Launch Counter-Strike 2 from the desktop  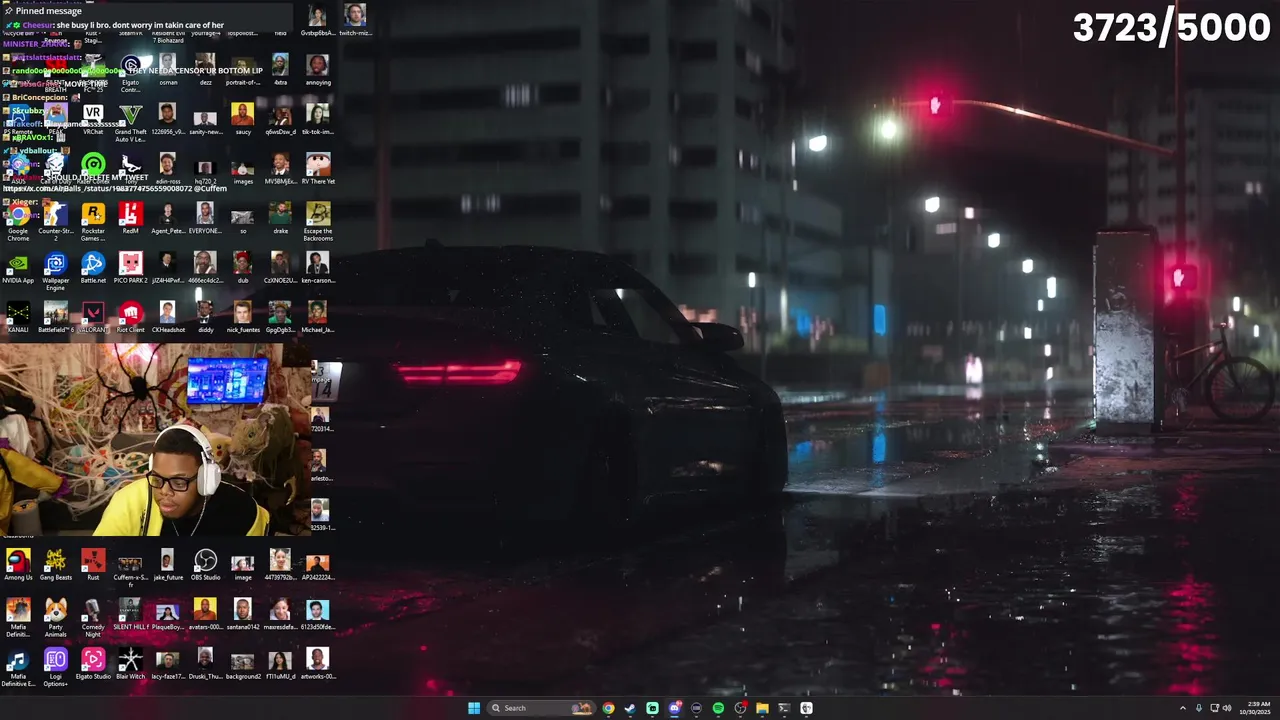point(56,221)
